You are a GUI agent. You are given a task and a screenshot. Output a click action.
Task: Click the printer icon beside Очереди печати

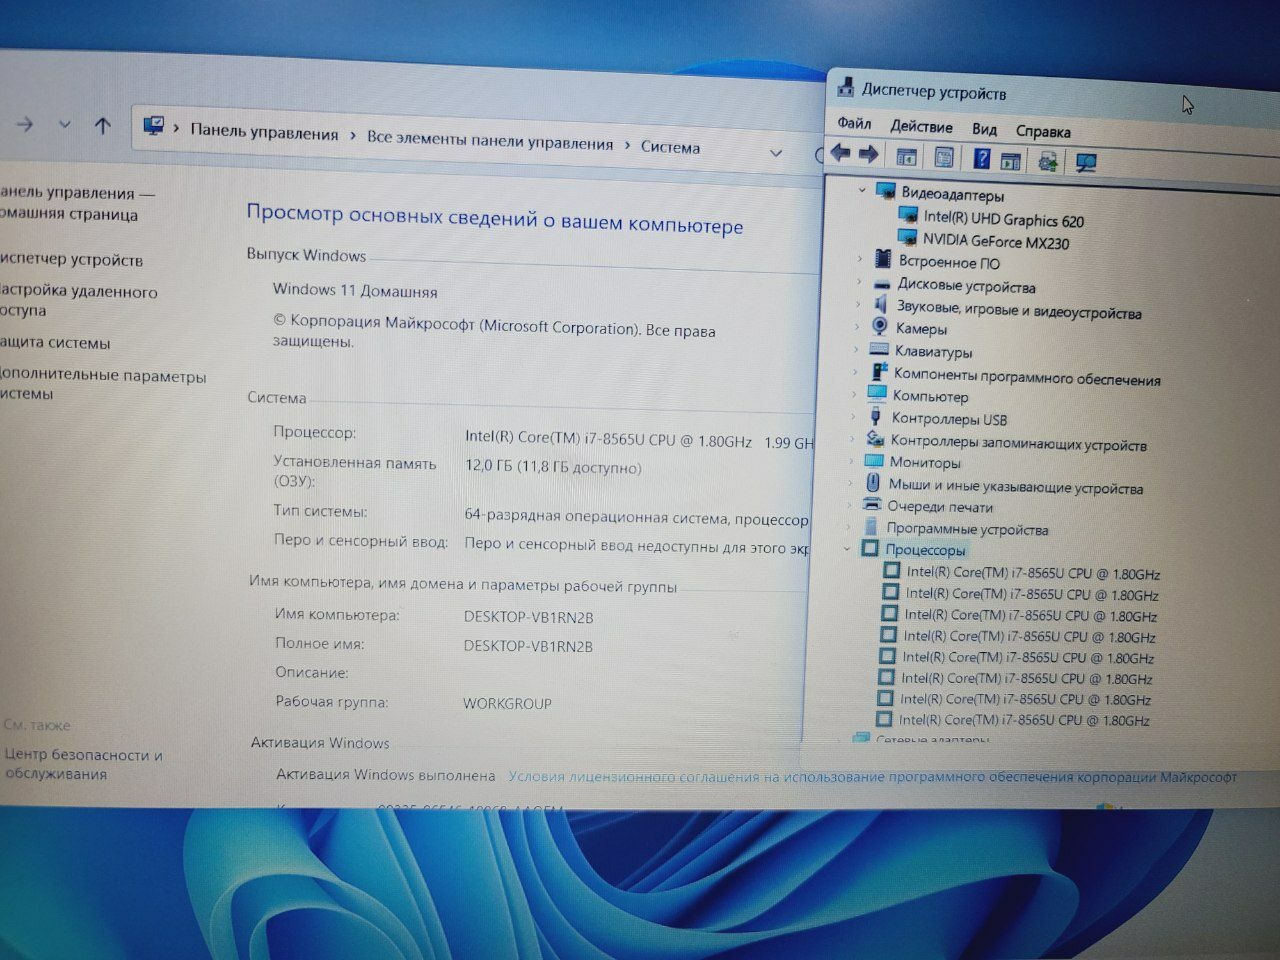click(872, 505)
